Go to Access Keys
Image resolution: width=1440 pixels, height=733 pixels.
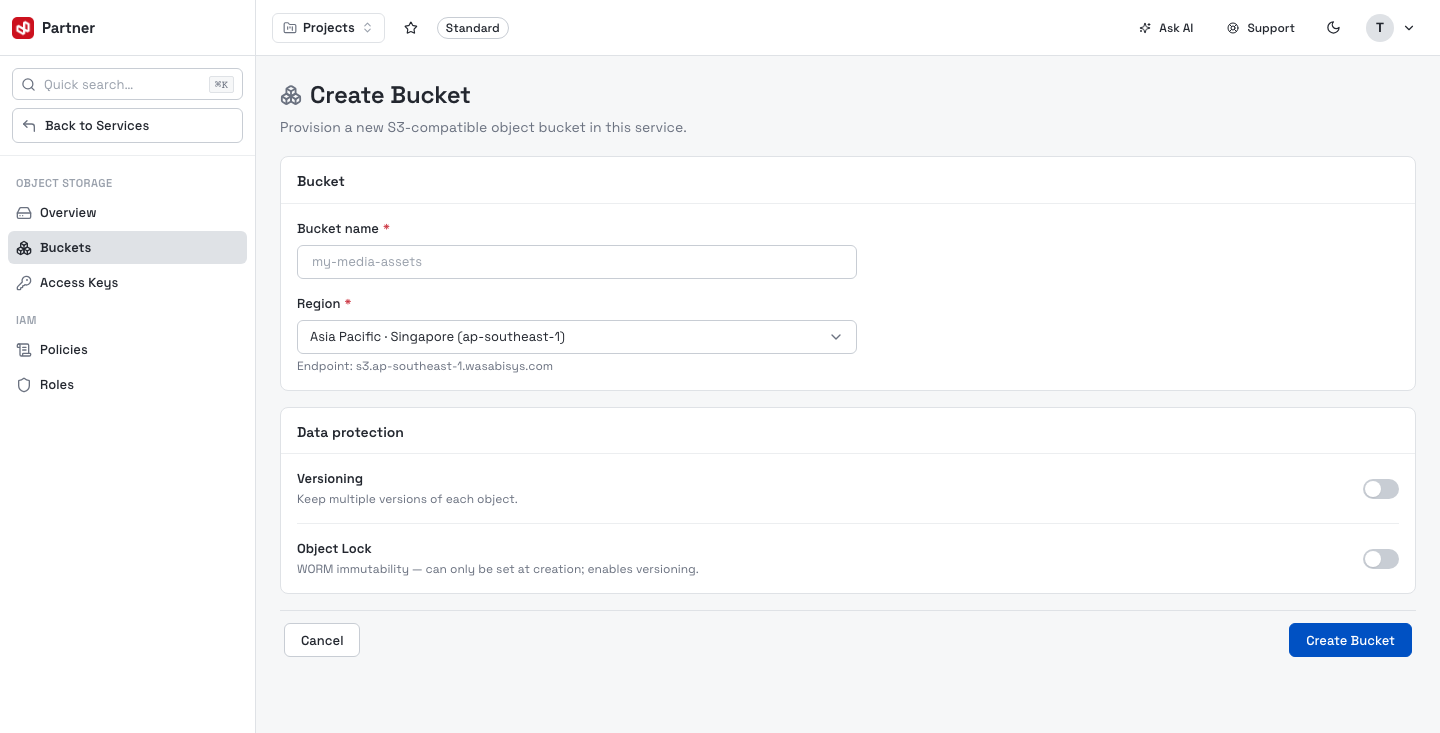(127, 283)
